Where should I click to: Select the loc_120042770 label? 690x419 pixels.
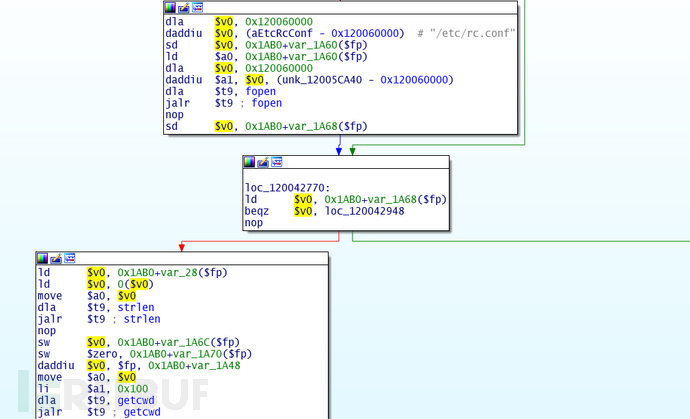(x=287, y=188)
